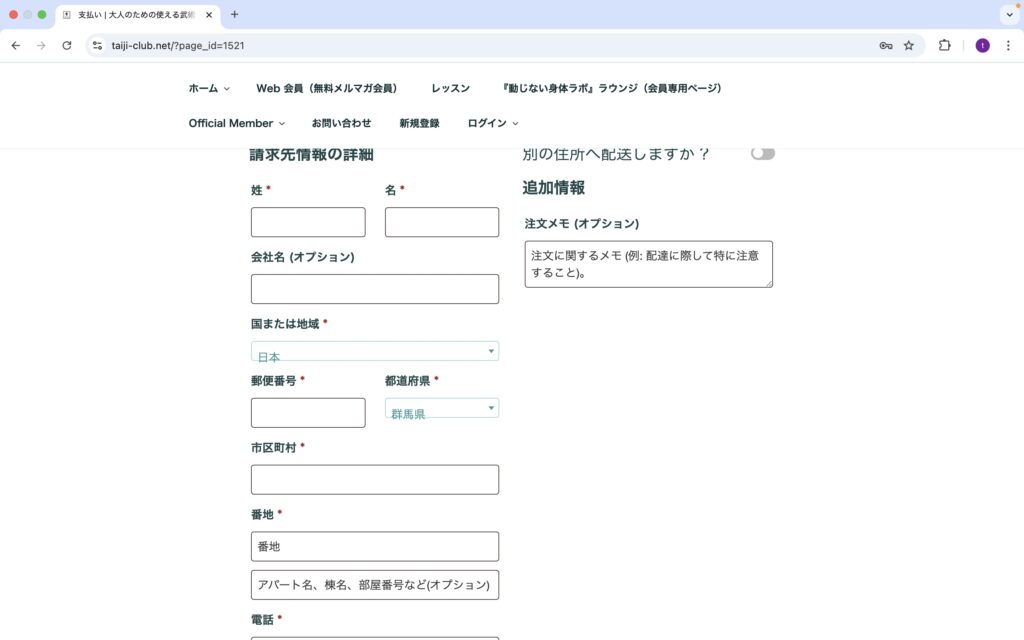Click the 郵便番号 postal code field
1024x640 pixels.
[308, 413]
